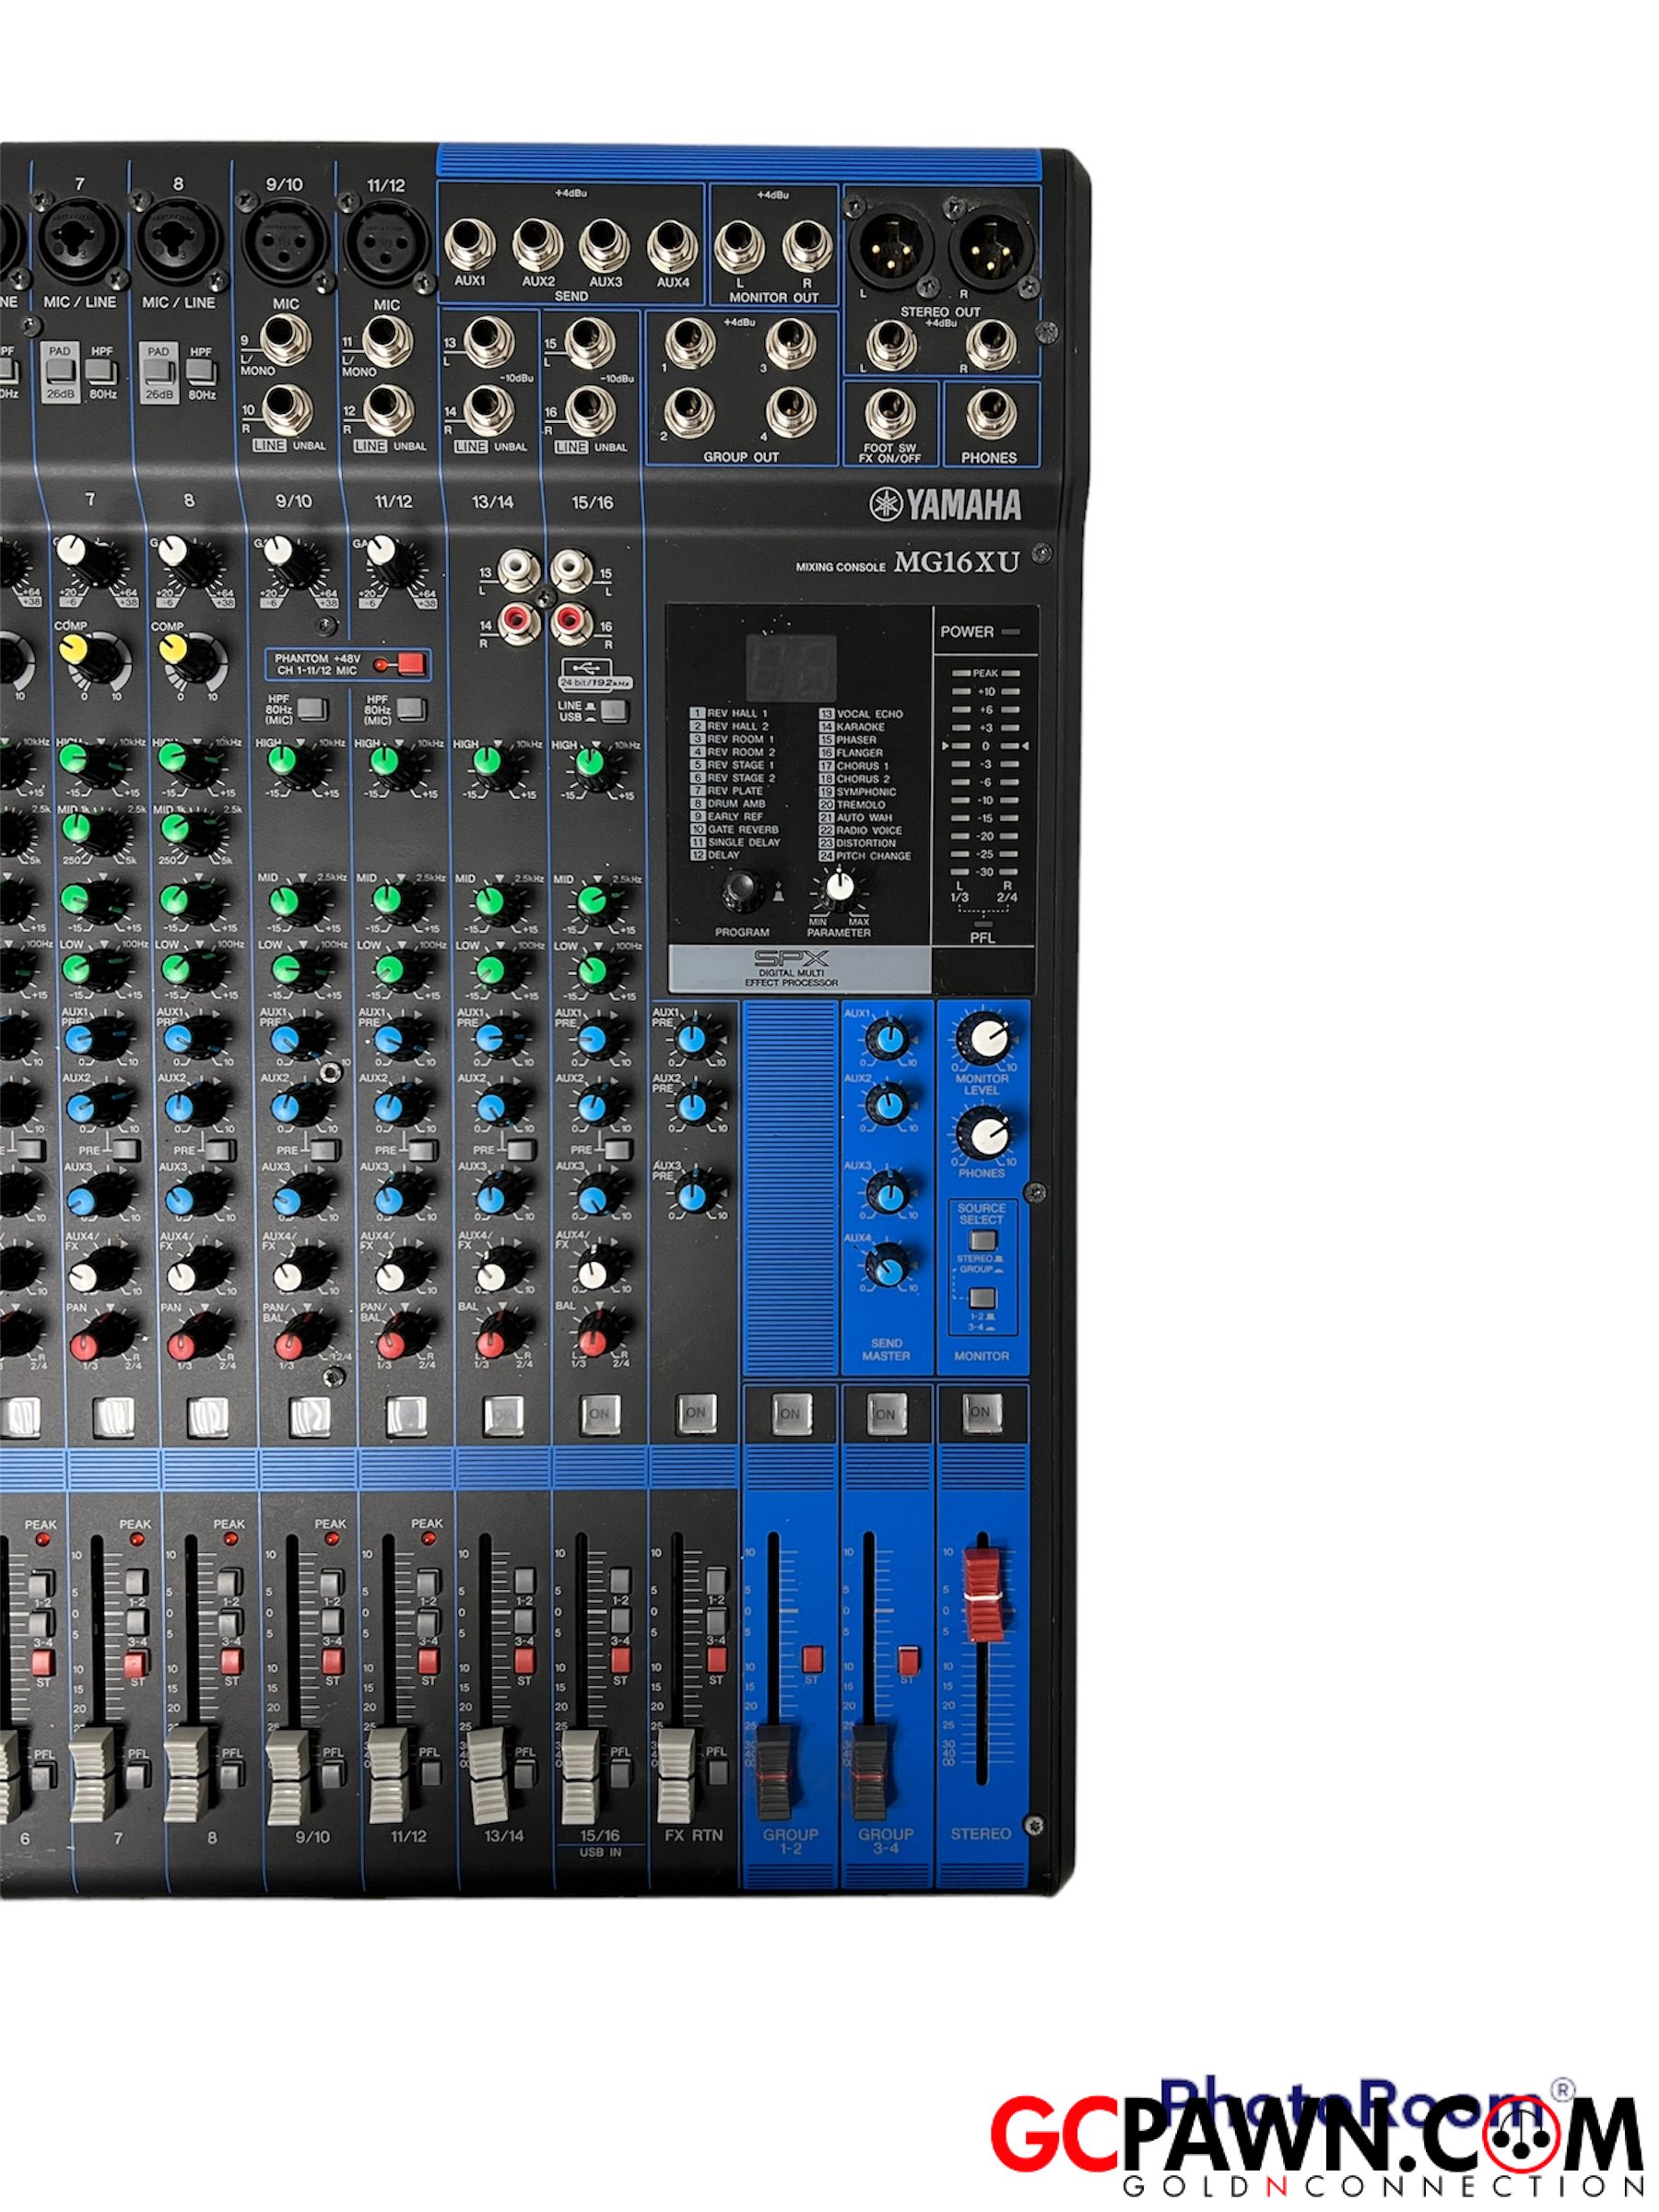Click the FOOT SW FX ON/OFF jack
The width and height of the screenshot is (1659, 2212).
click(889, 413)
